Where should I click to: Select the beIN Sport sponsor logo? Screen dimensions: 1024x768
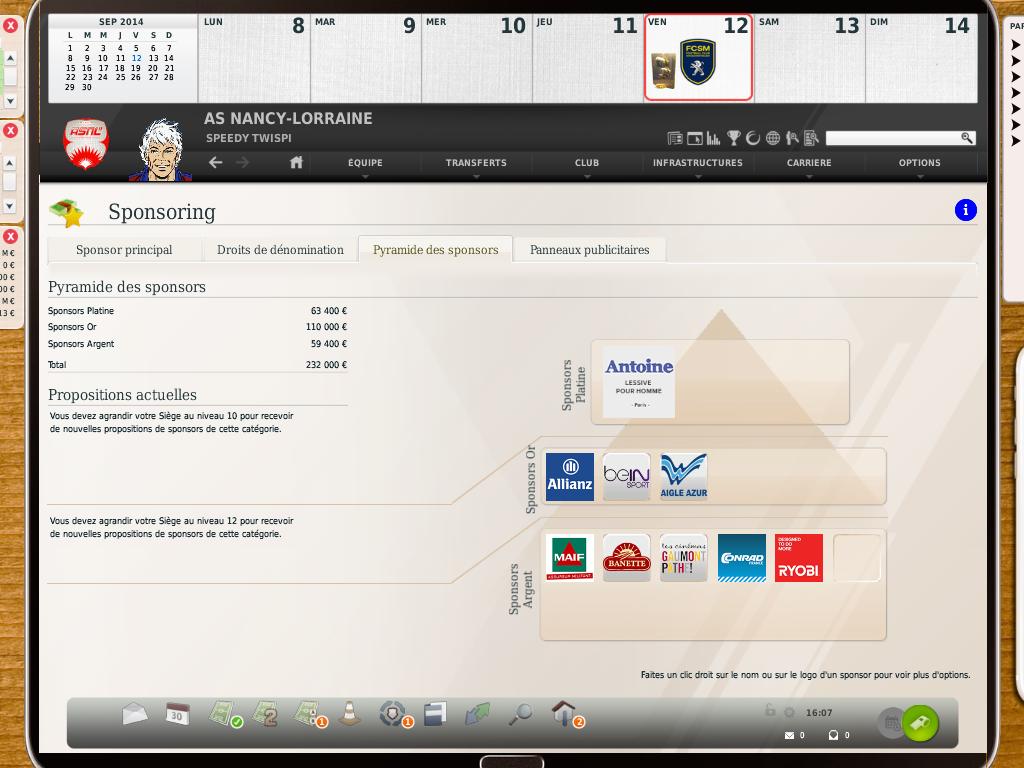tap(626, 477)
